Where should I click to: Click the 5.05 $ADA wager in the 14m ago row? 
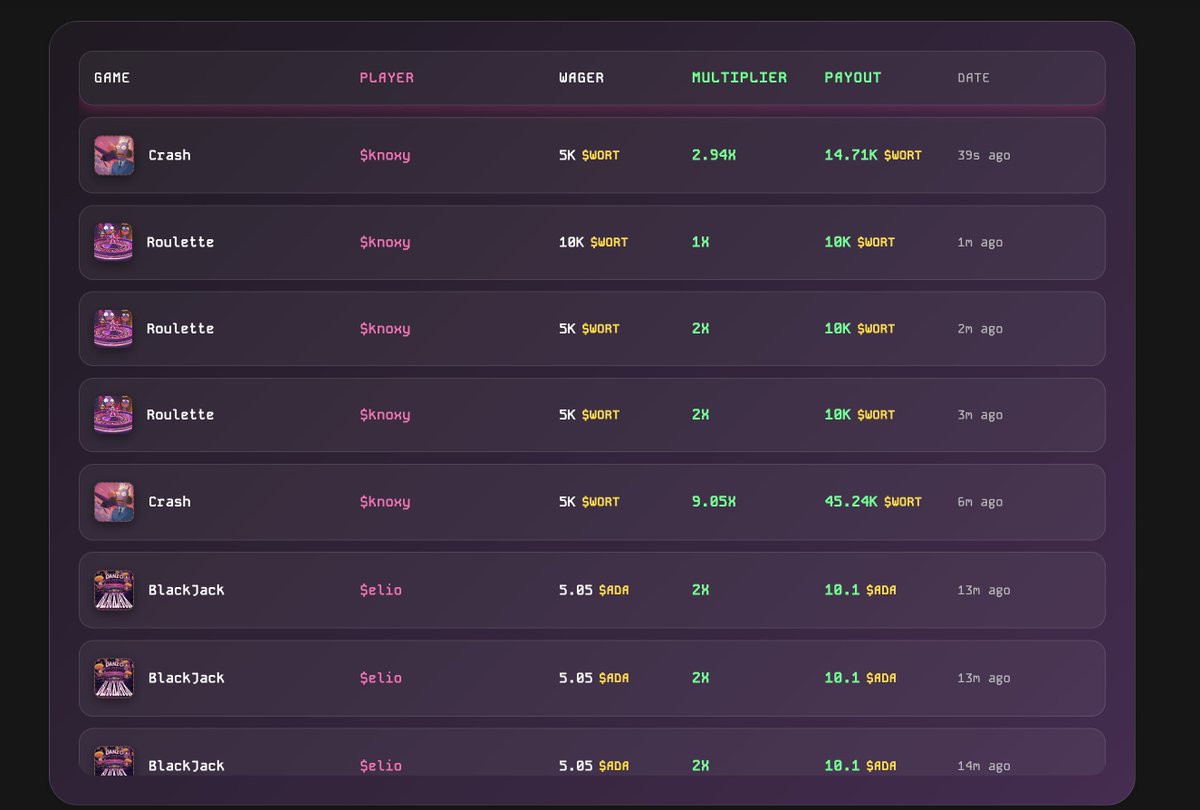tap(594, 766)
